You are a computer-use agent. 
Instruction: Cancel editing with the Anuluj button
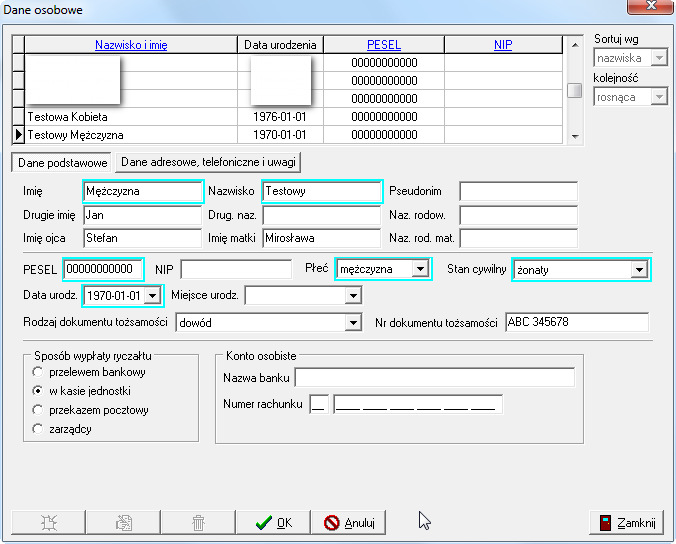click(x=348, y=522)
